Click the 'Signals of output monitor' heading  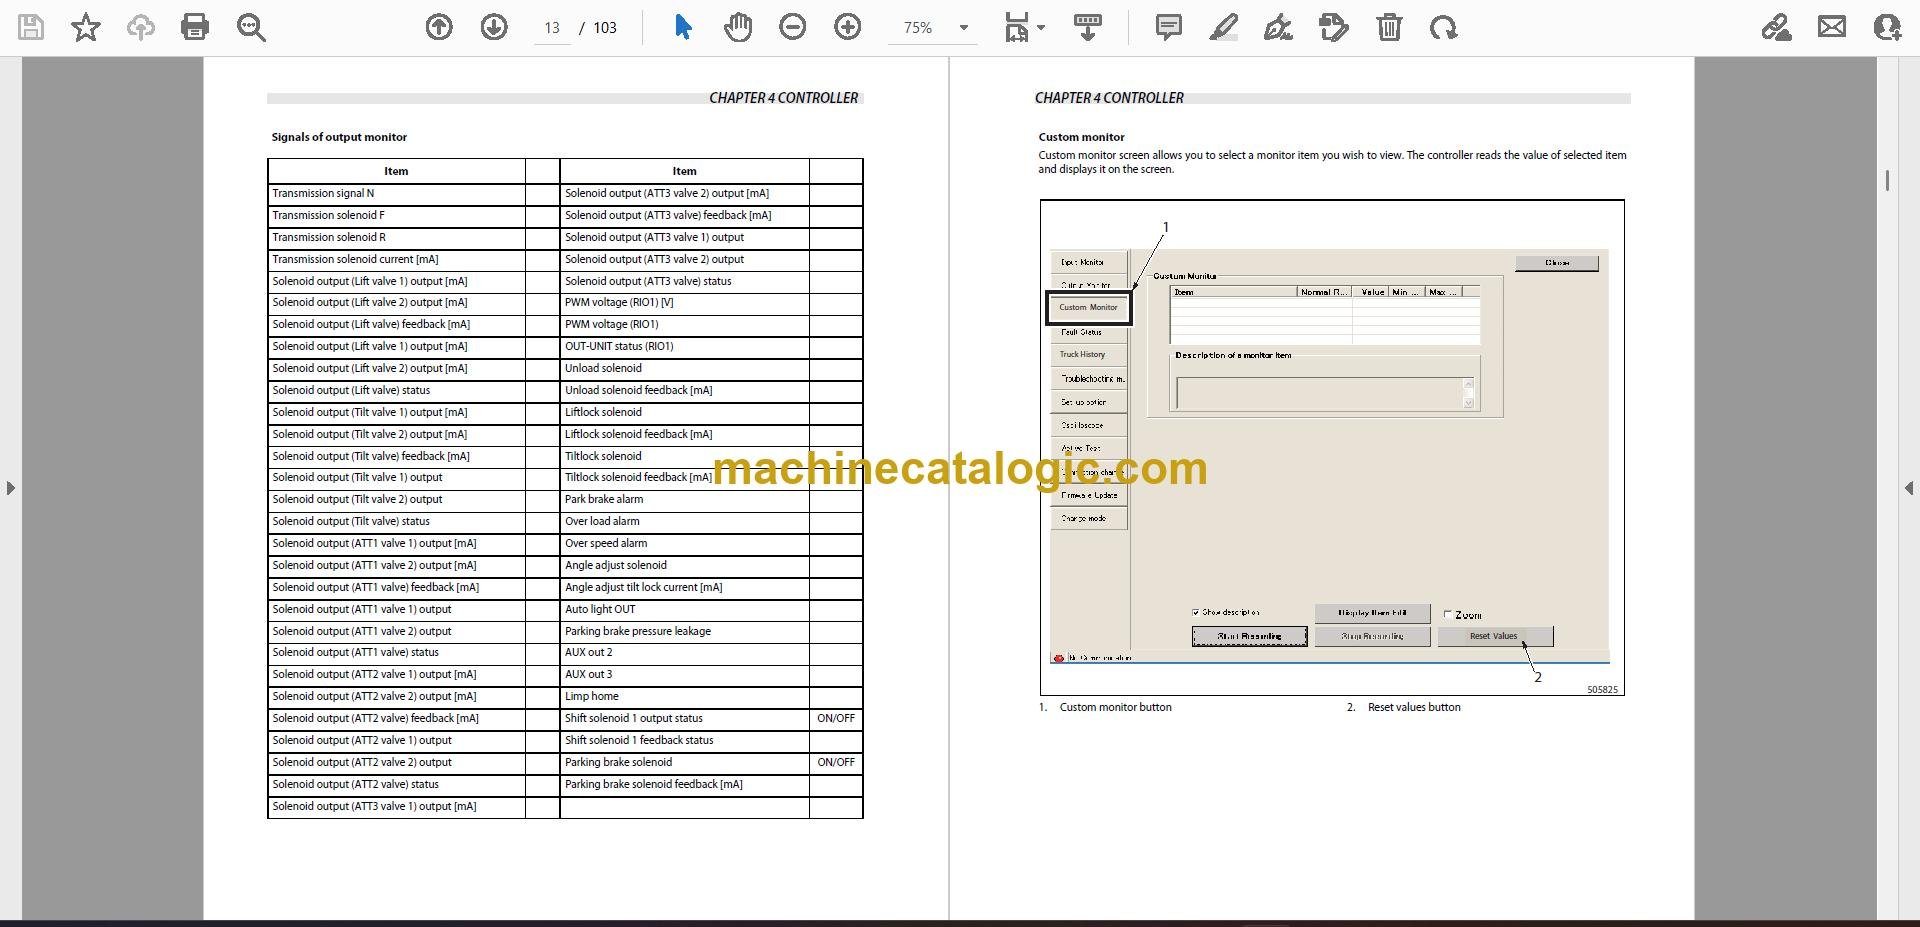[x=339, y=137]
